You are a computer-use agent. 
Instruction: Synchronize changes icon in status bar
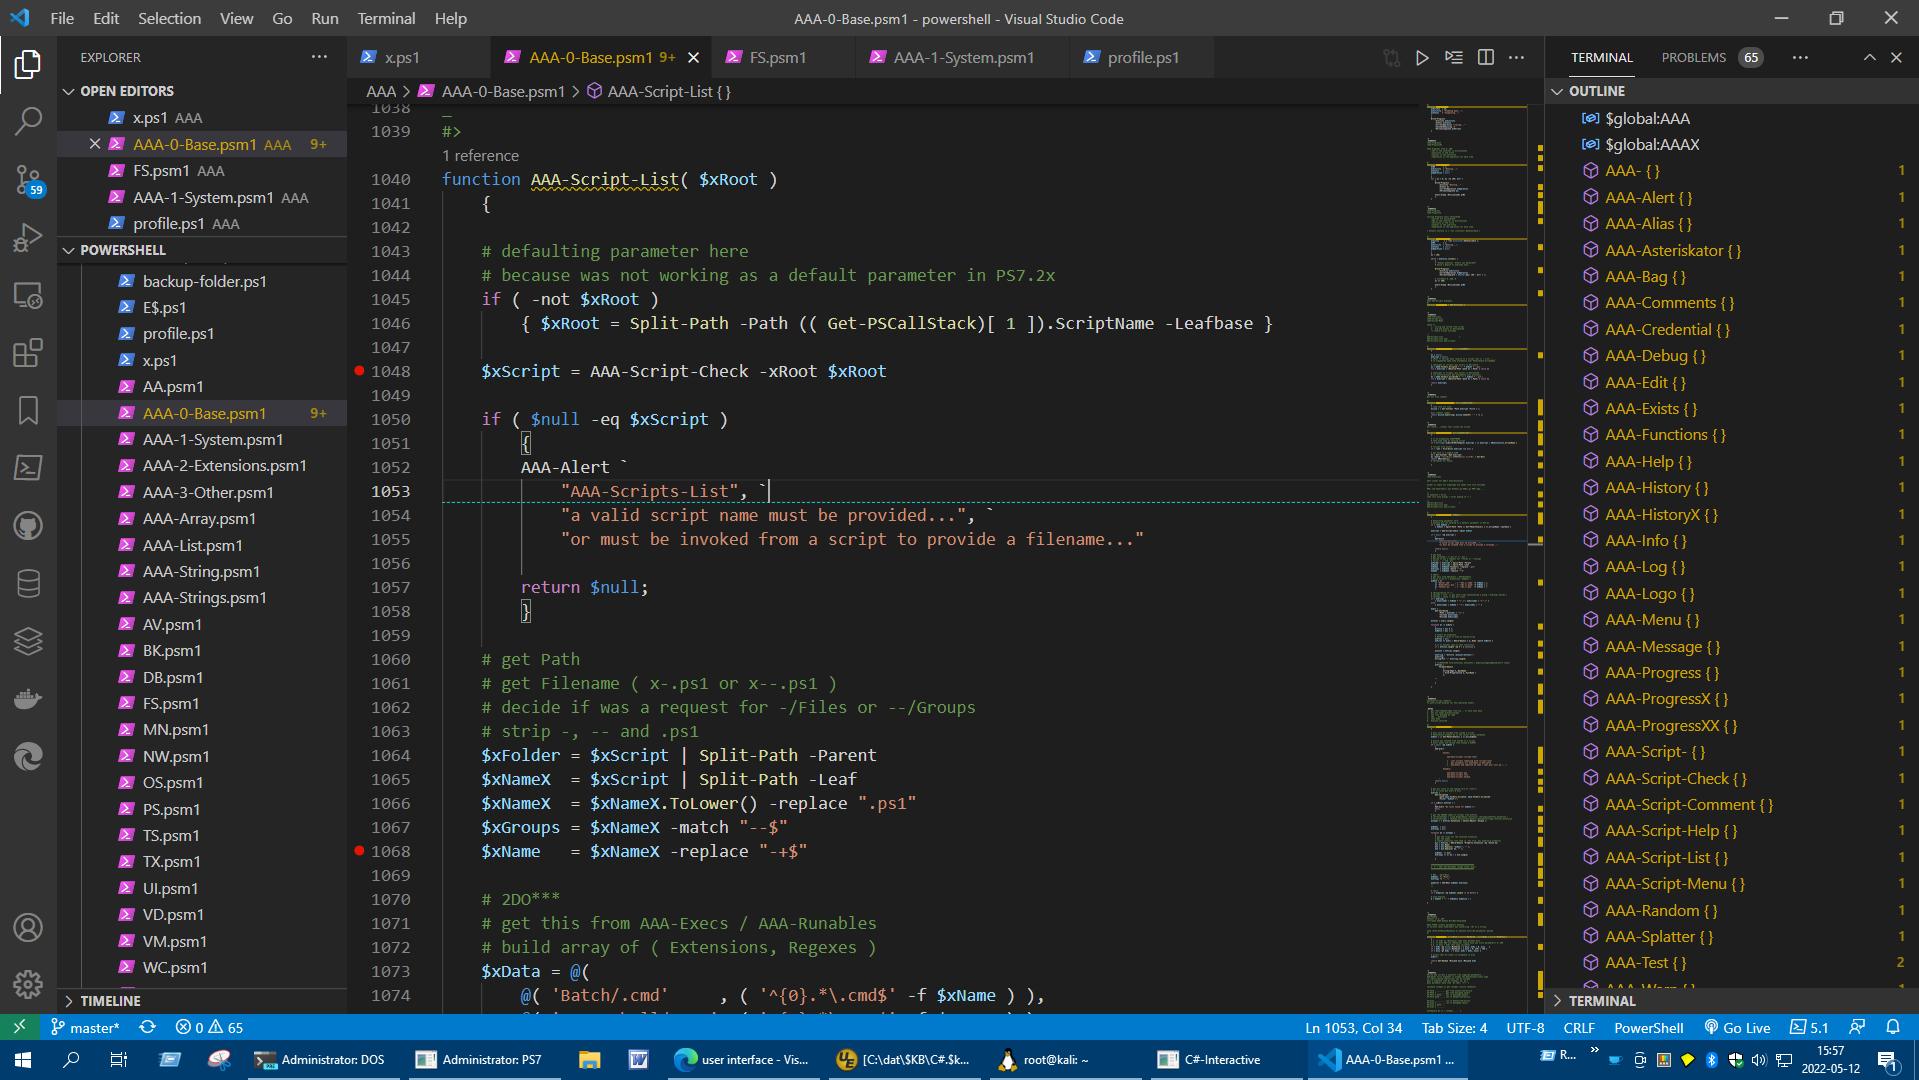click(x=148, y=1028)
